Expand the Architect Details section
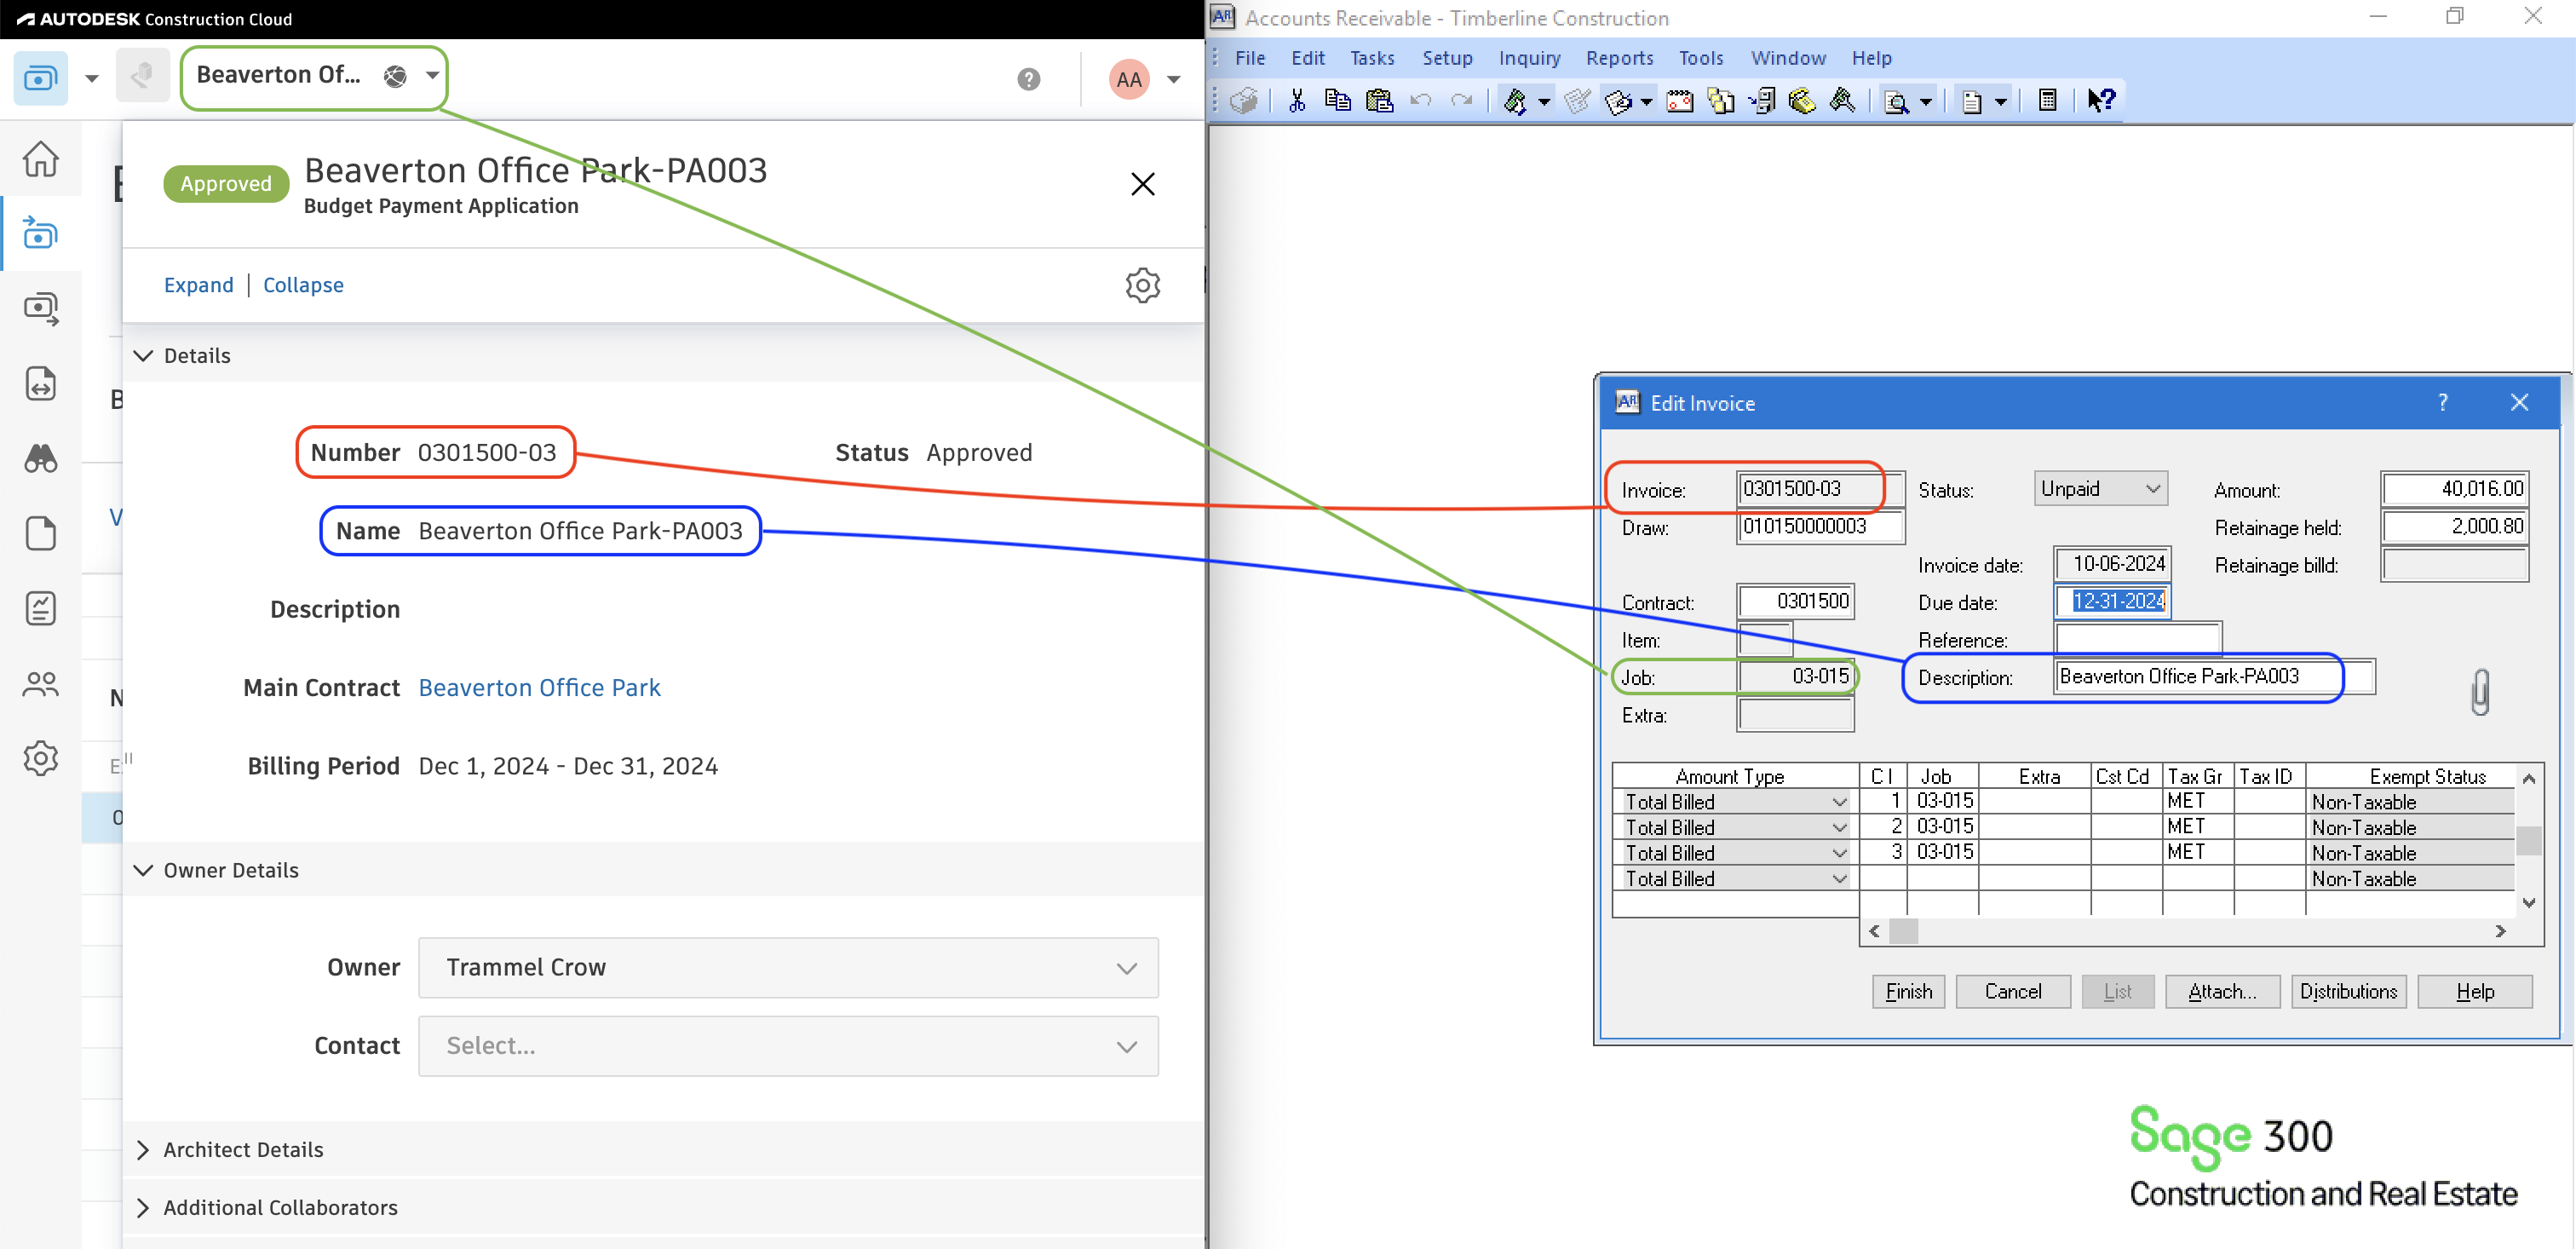The height and width of the screenshot is (1249, 2576). tap(144, 1150)
